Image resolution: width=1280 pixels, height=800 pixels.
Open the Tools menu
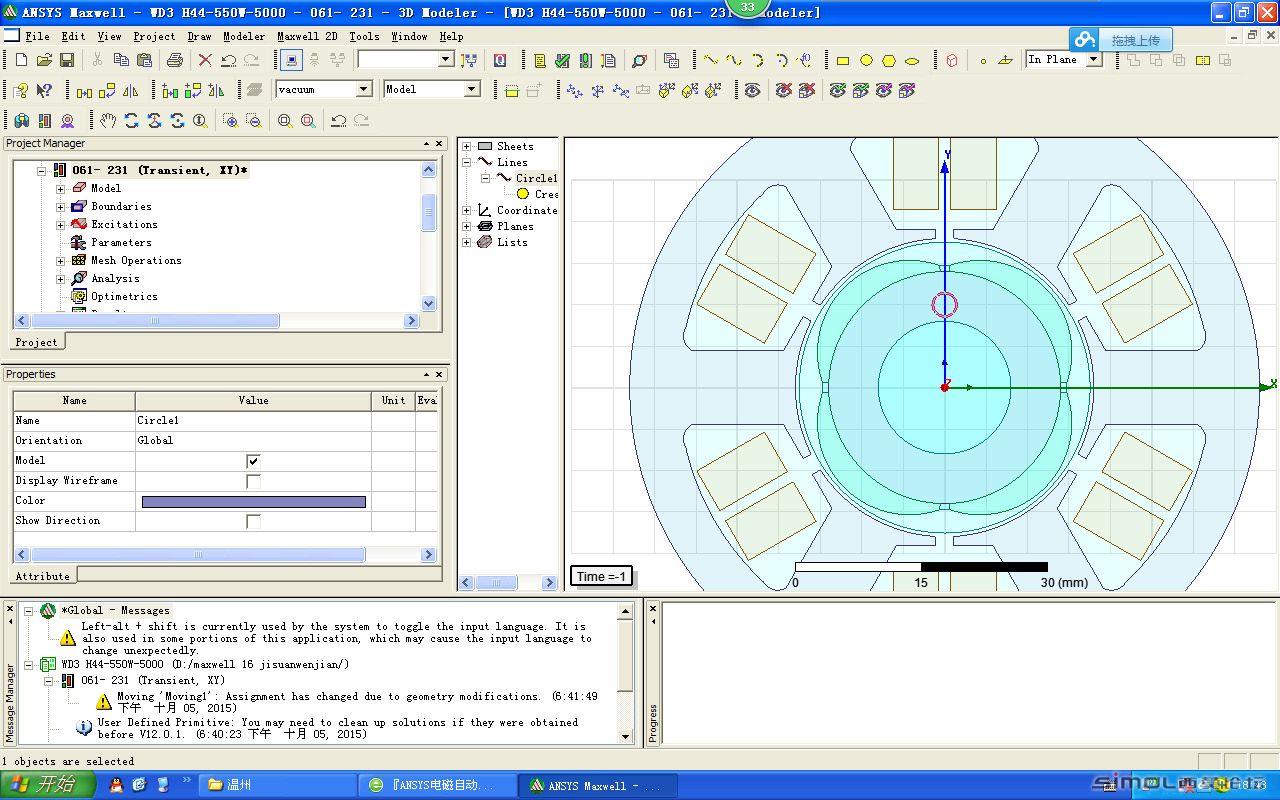point(364,36)
